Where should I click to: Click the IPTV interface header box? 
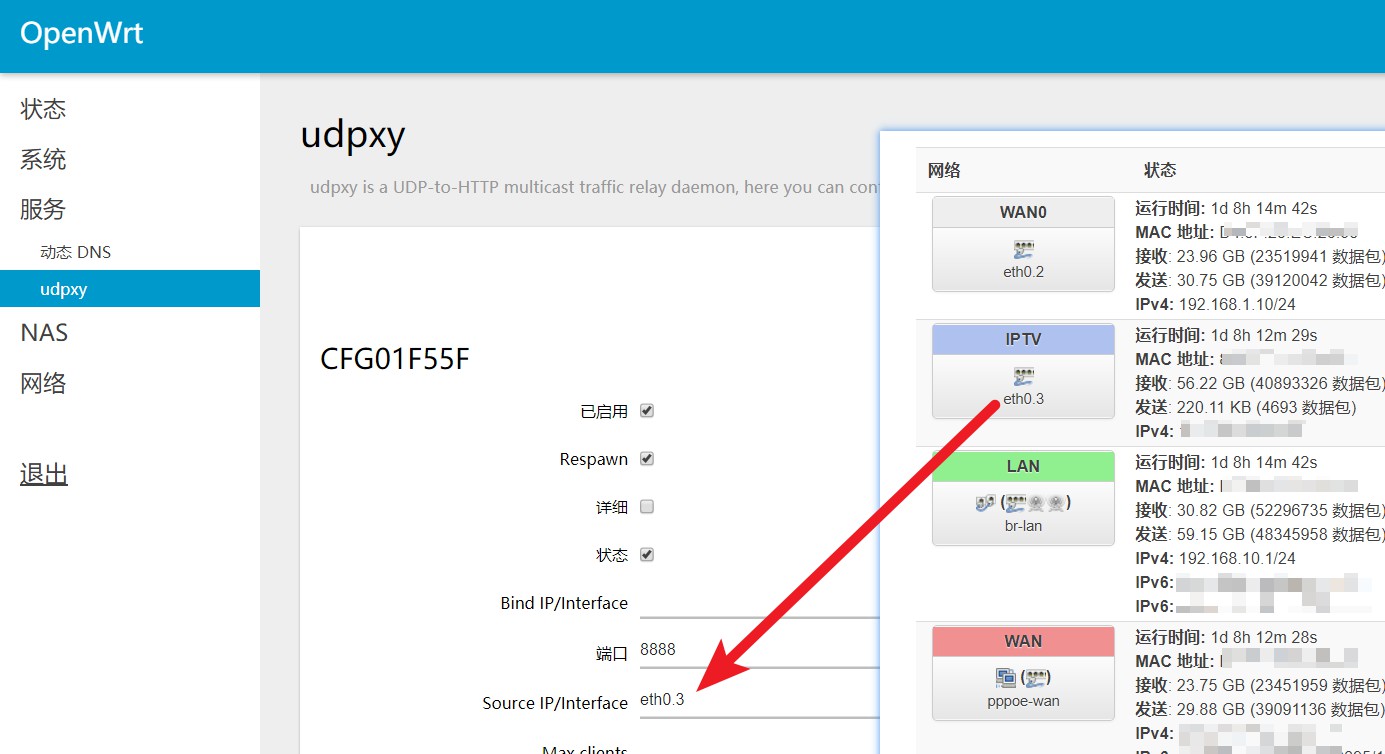[x=1023, y=339]
